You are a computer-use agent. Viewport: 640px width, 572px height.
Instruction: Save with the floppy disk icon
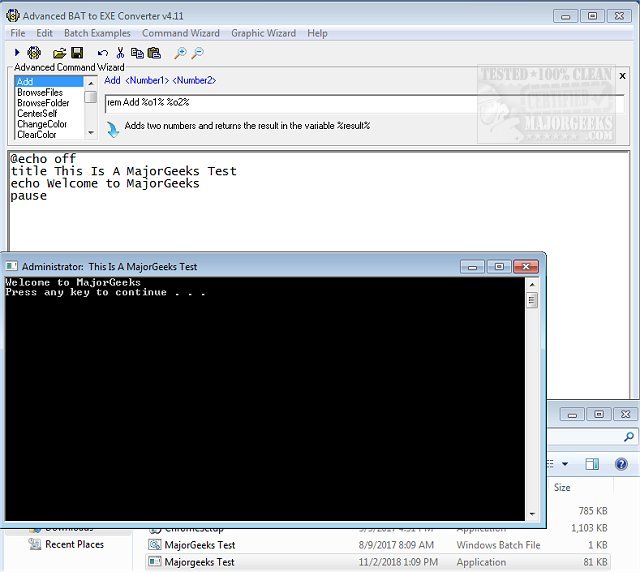click(x=77, y=52)
